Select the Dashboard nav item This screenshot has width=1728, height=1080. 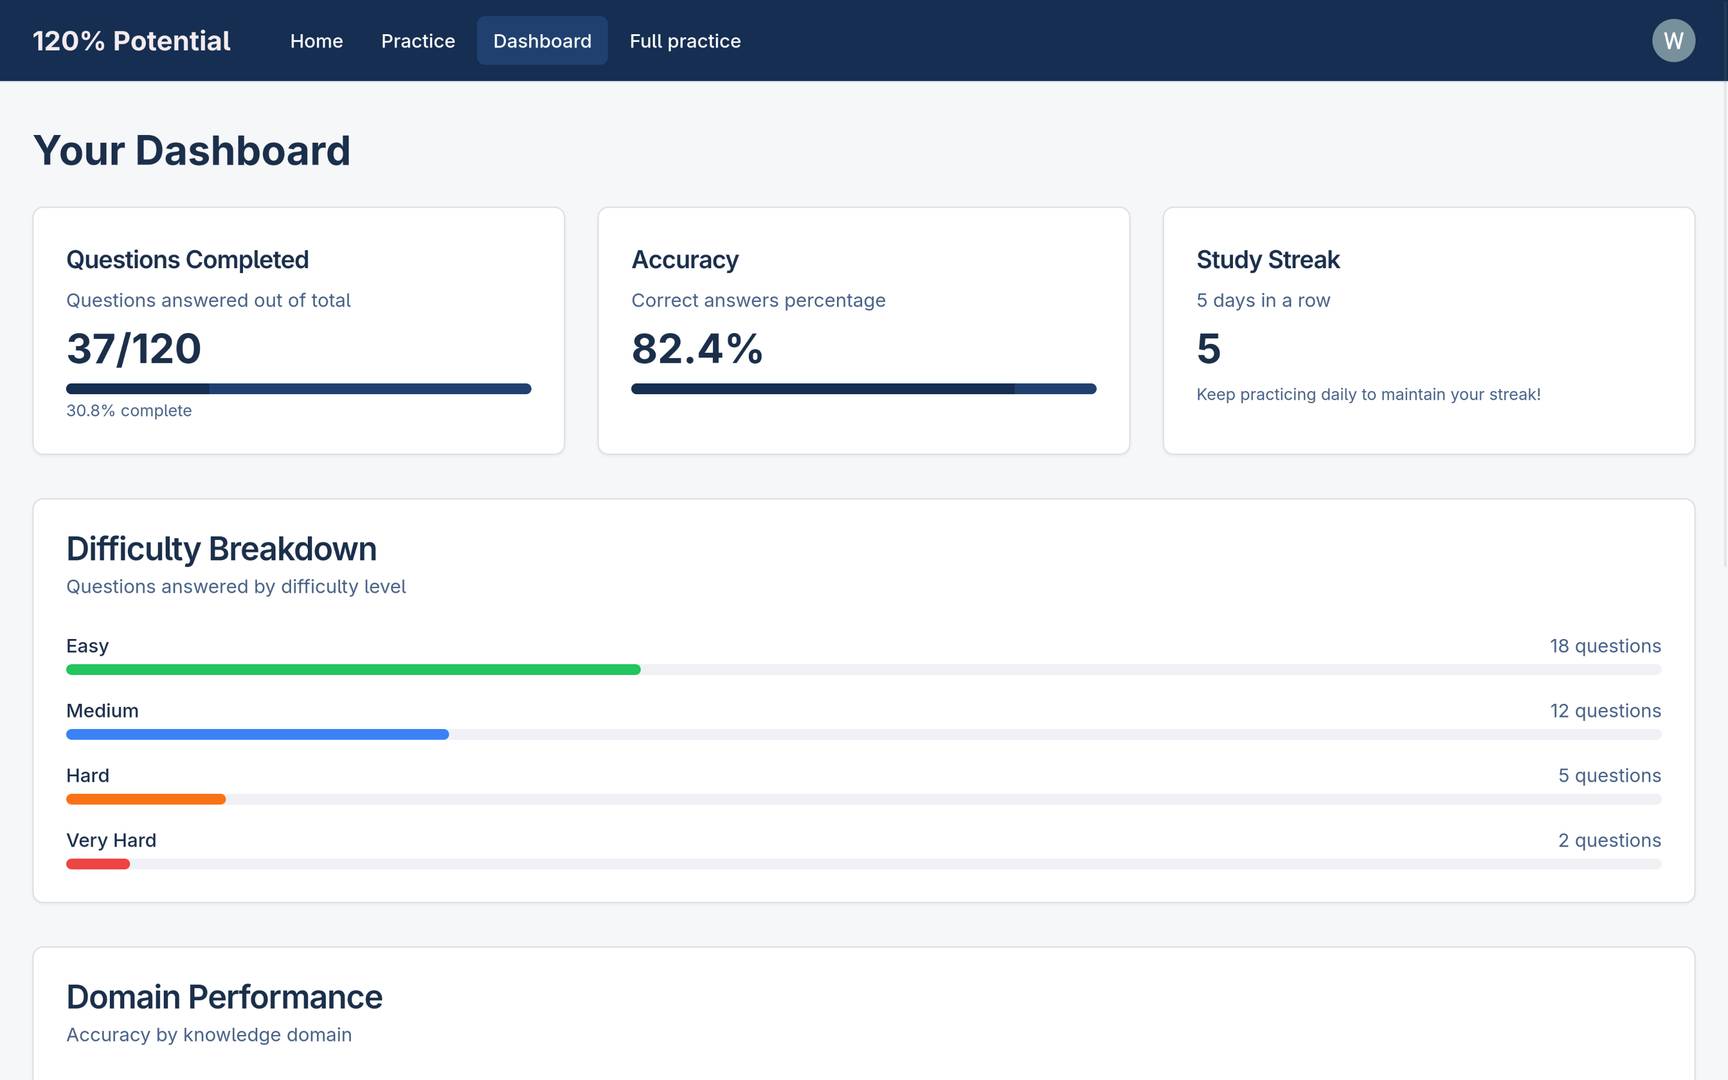pyautogui.click(x=542, y=41)
